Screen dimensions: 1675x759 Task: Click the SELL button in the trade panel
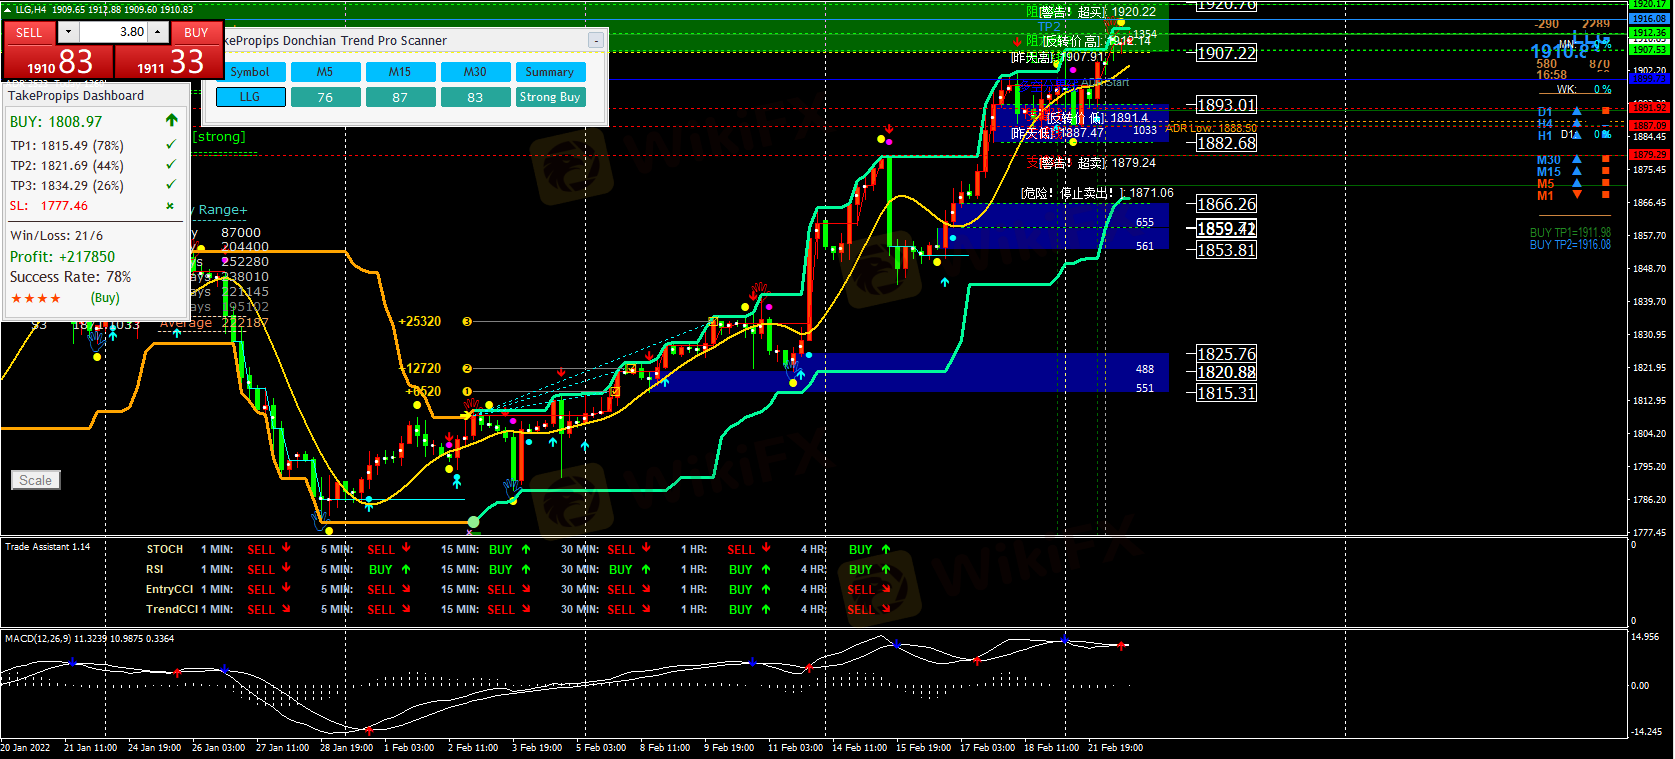[29, 33]
